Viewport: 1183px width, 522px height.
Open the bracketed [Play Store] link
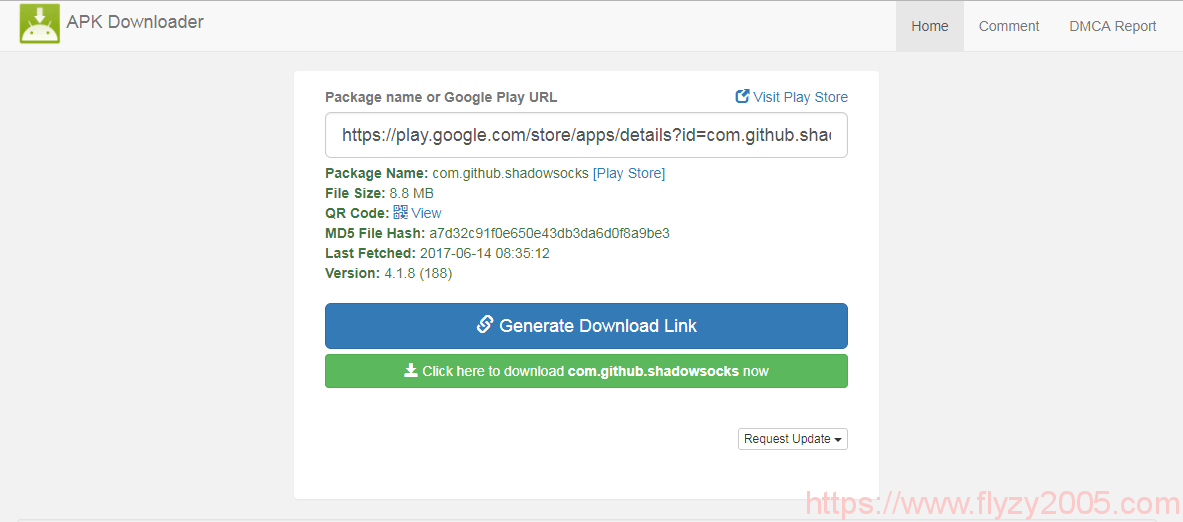pyautogui.click(x=628, y=173)
